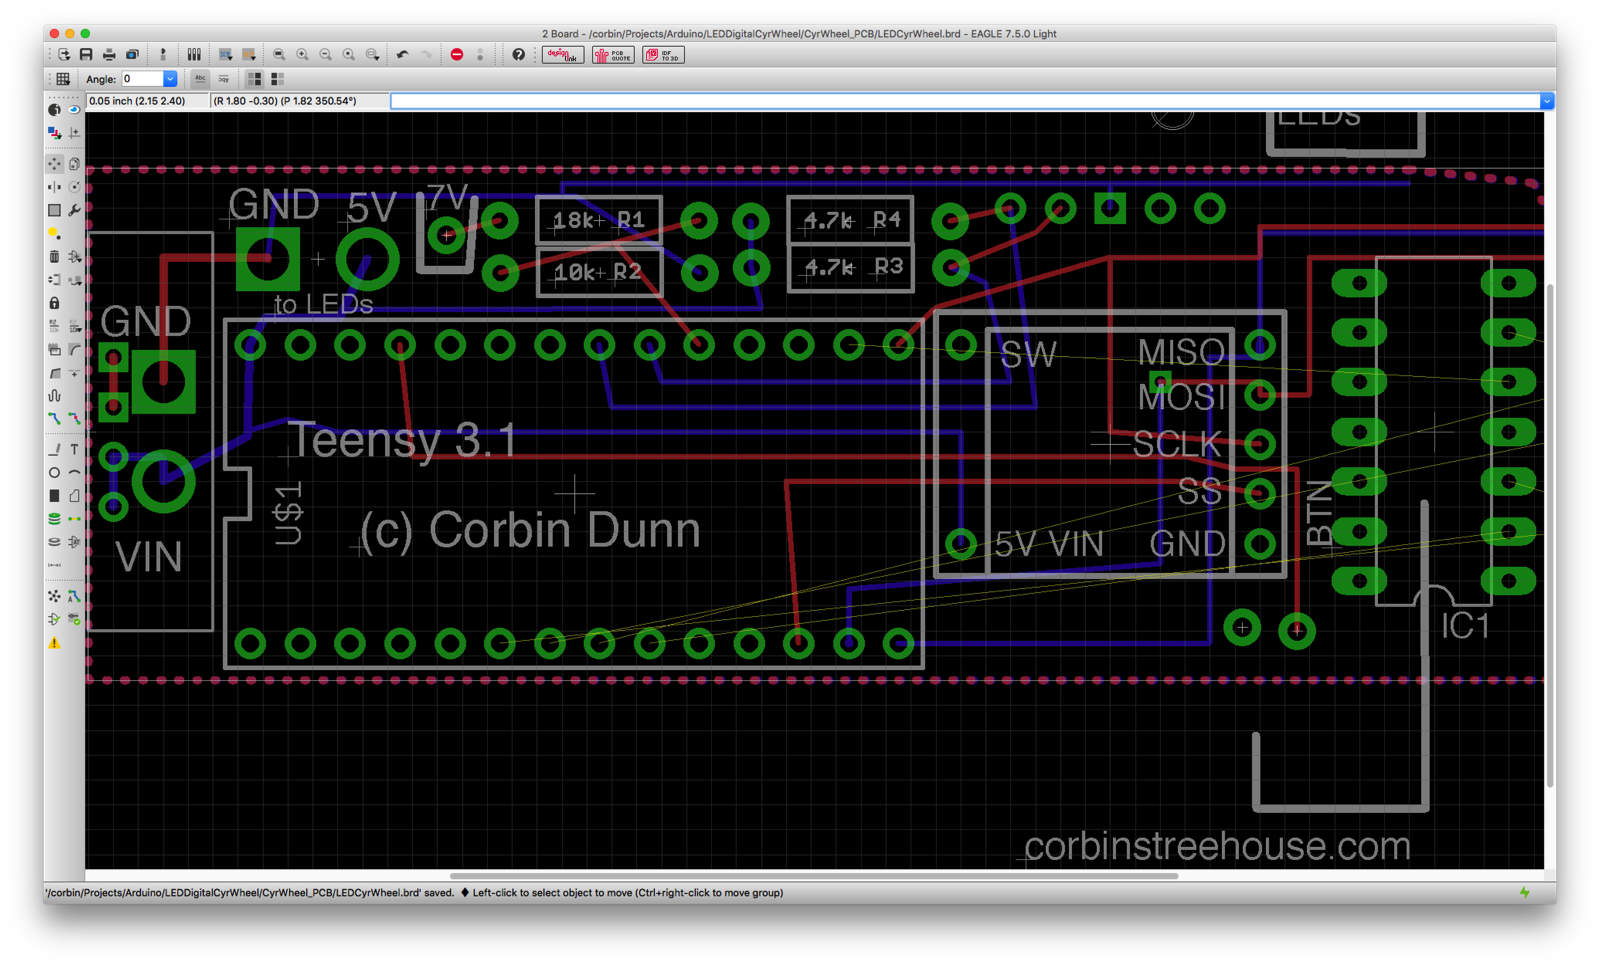Open the Errors warning triangle tool
The image size is (1600, 966).
click(54, 643)
